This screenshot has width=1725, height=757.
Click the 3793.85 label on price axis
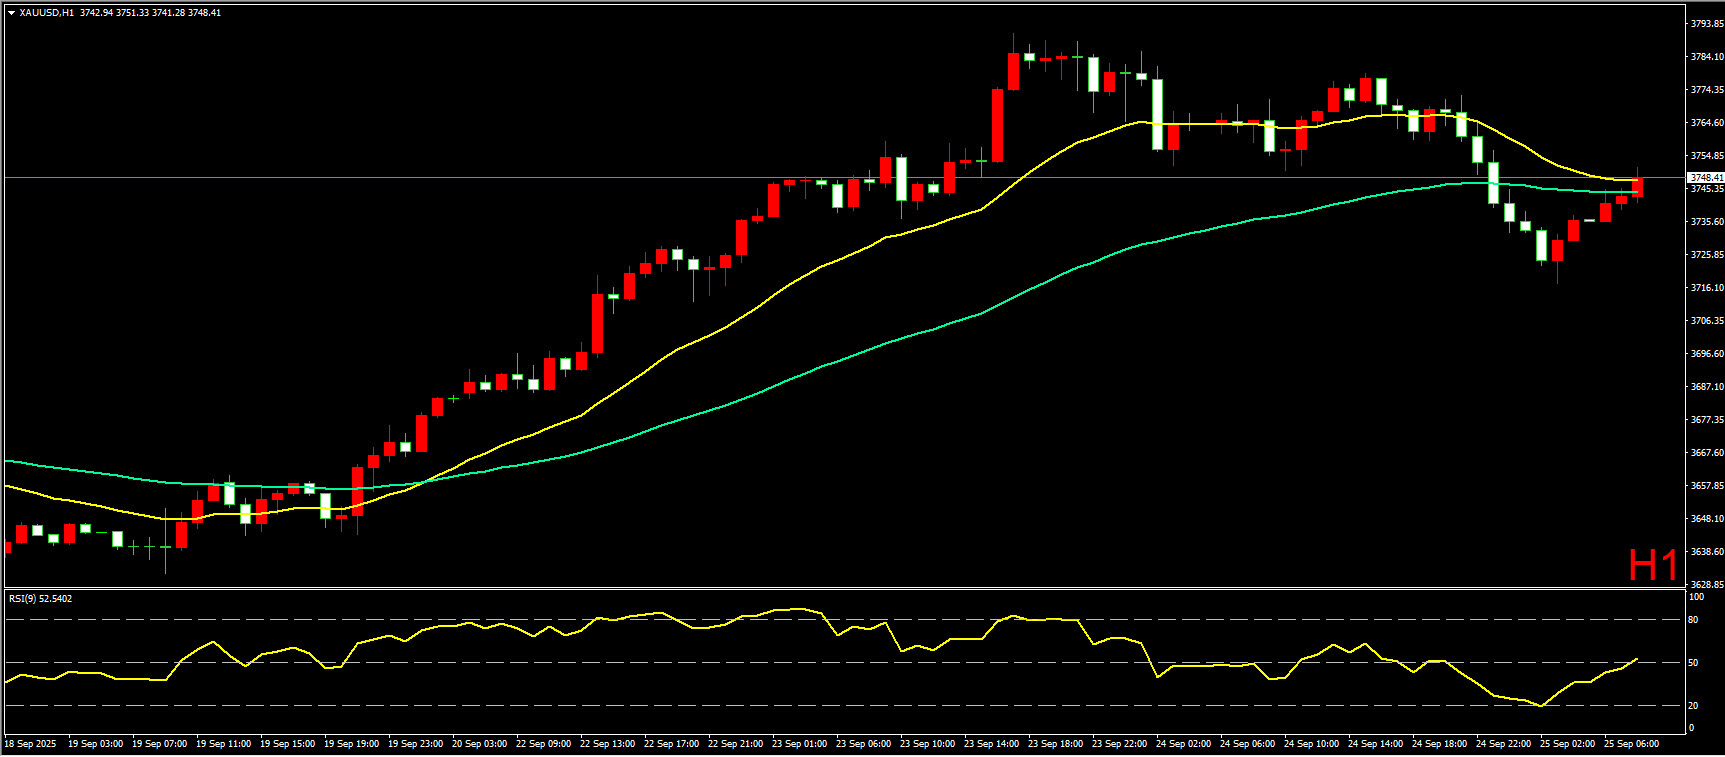tap(1706, 24)
